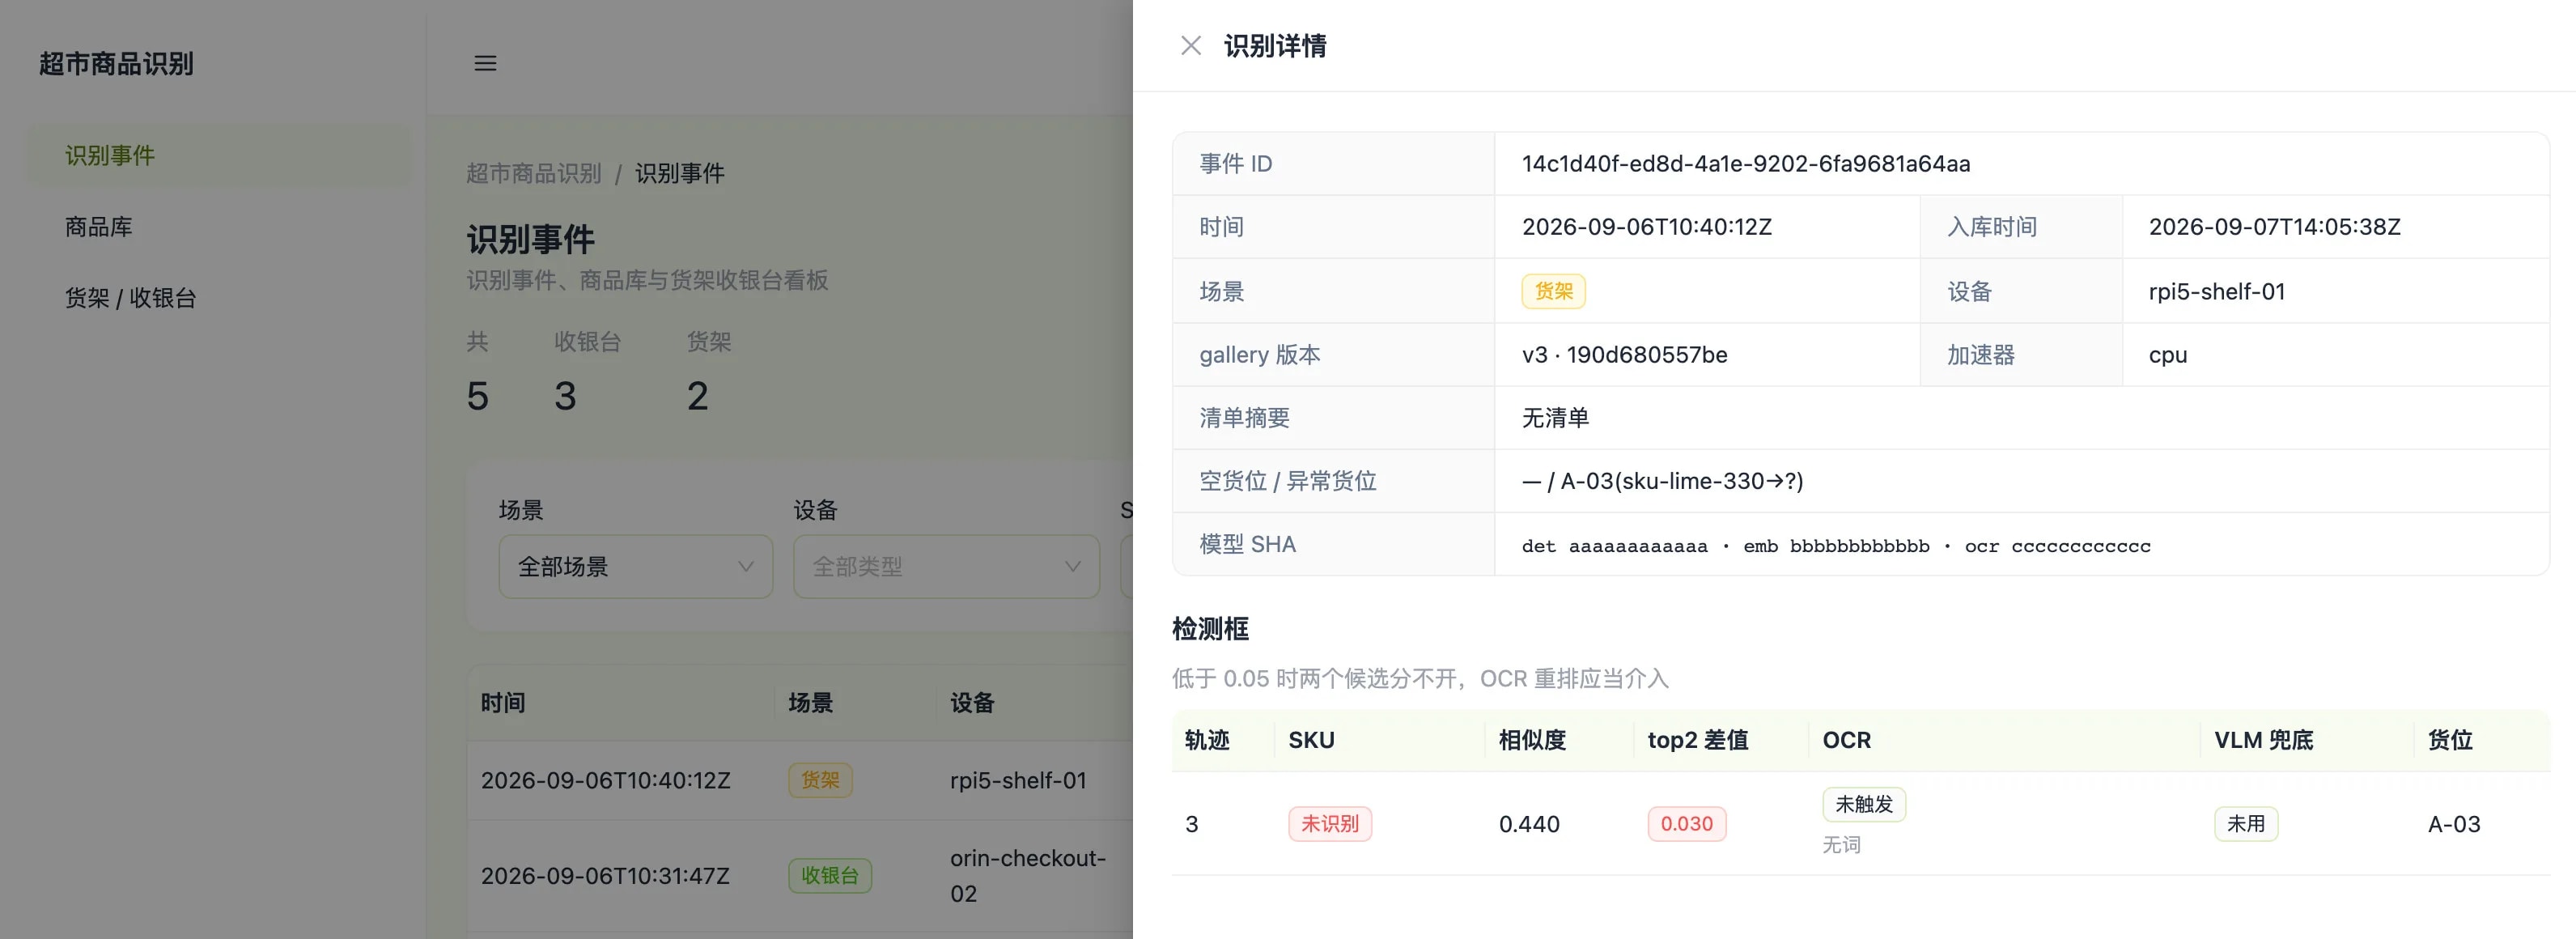Click the 相似度 value 0.440
This screenshot has width=2576, height=939.
point(1529,824)
